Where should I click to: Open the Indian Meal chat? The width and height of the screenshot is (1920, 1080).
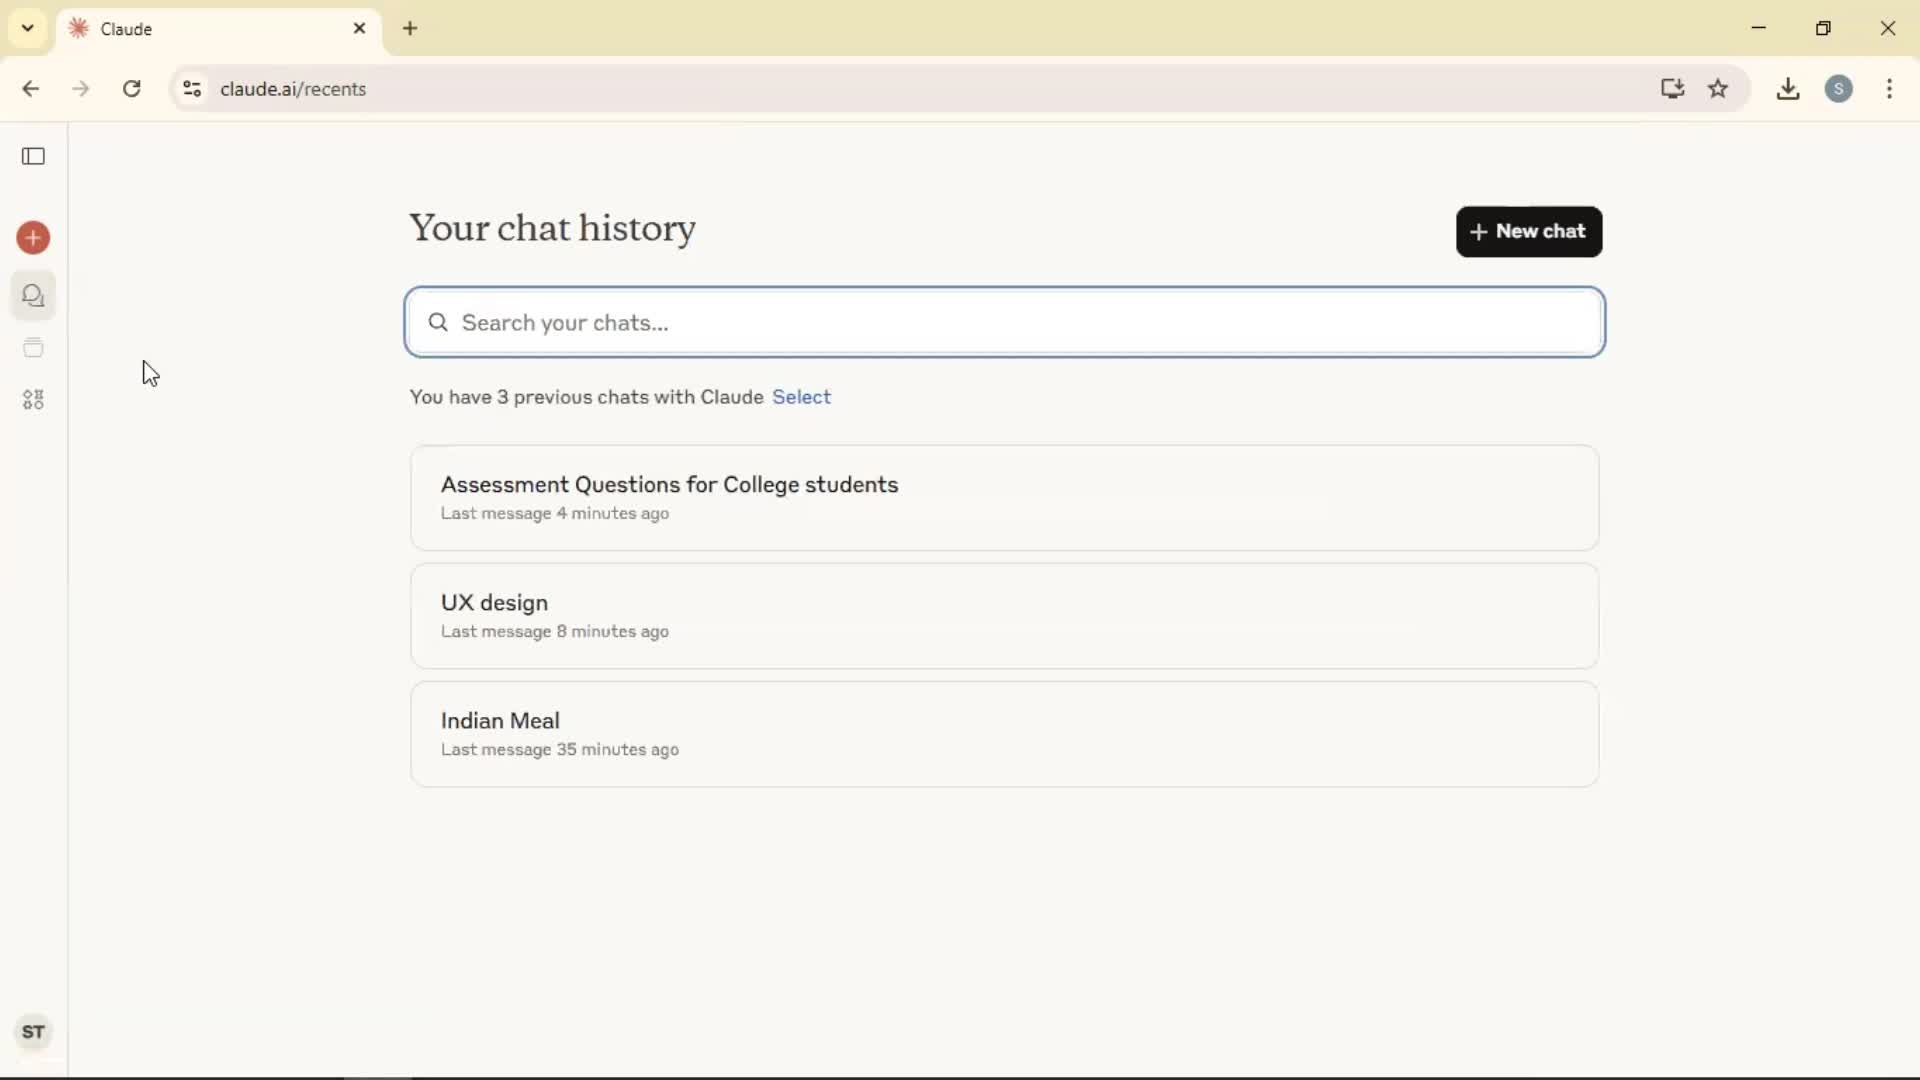point(1004,734)
